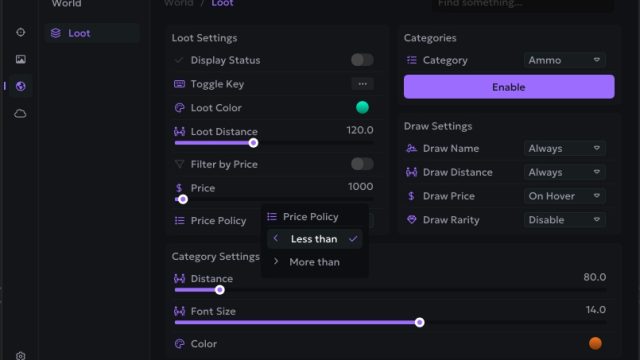
Task: Select the checked Less than option
Action: point(315,239)
